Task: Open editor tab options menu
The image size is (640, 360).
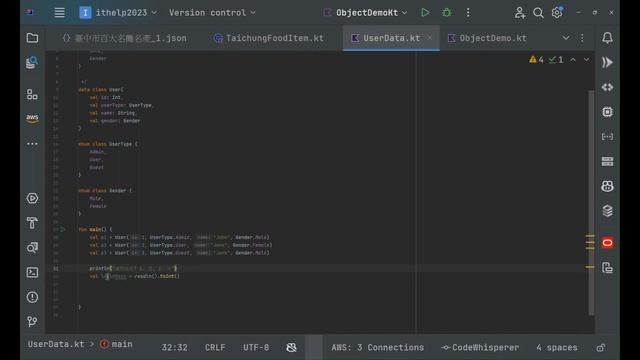Action: pos(582,38)
